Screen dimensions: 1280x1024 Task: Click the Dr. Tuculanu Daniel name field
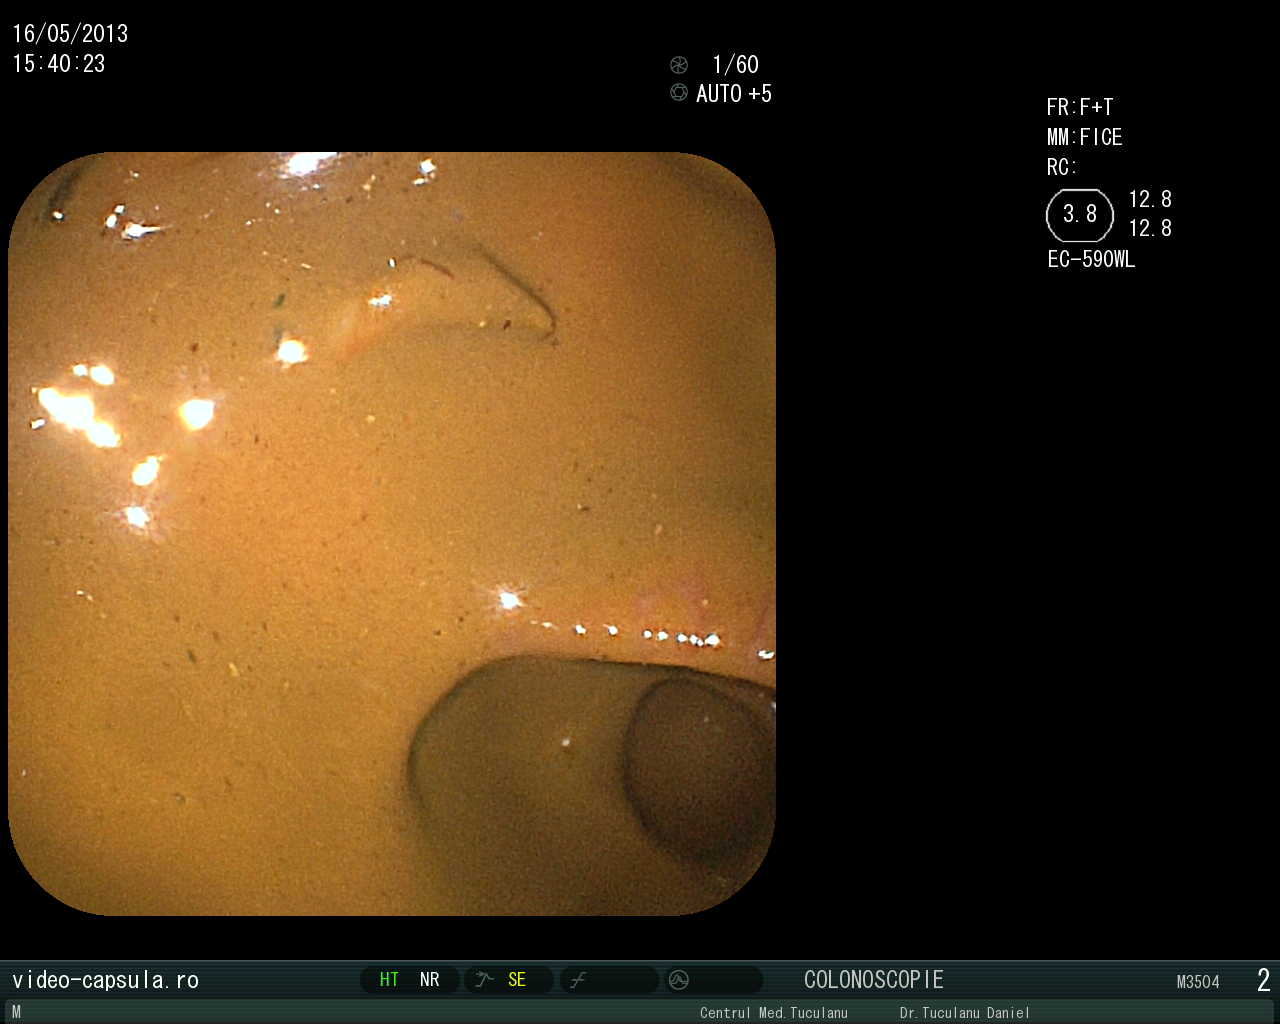[964, 1013]
